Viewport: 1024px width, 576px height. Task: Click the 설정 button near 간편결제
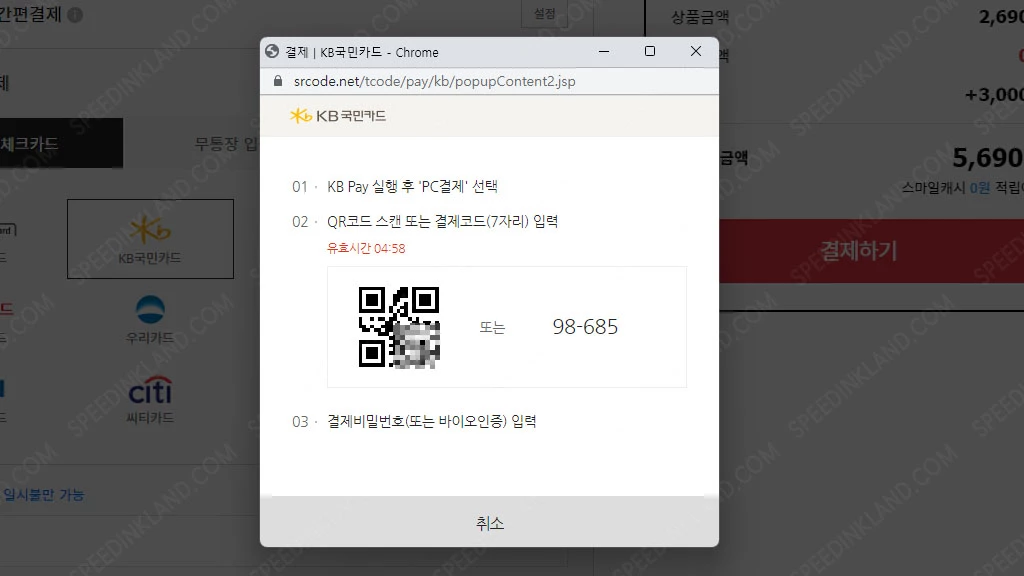[544, 13]
